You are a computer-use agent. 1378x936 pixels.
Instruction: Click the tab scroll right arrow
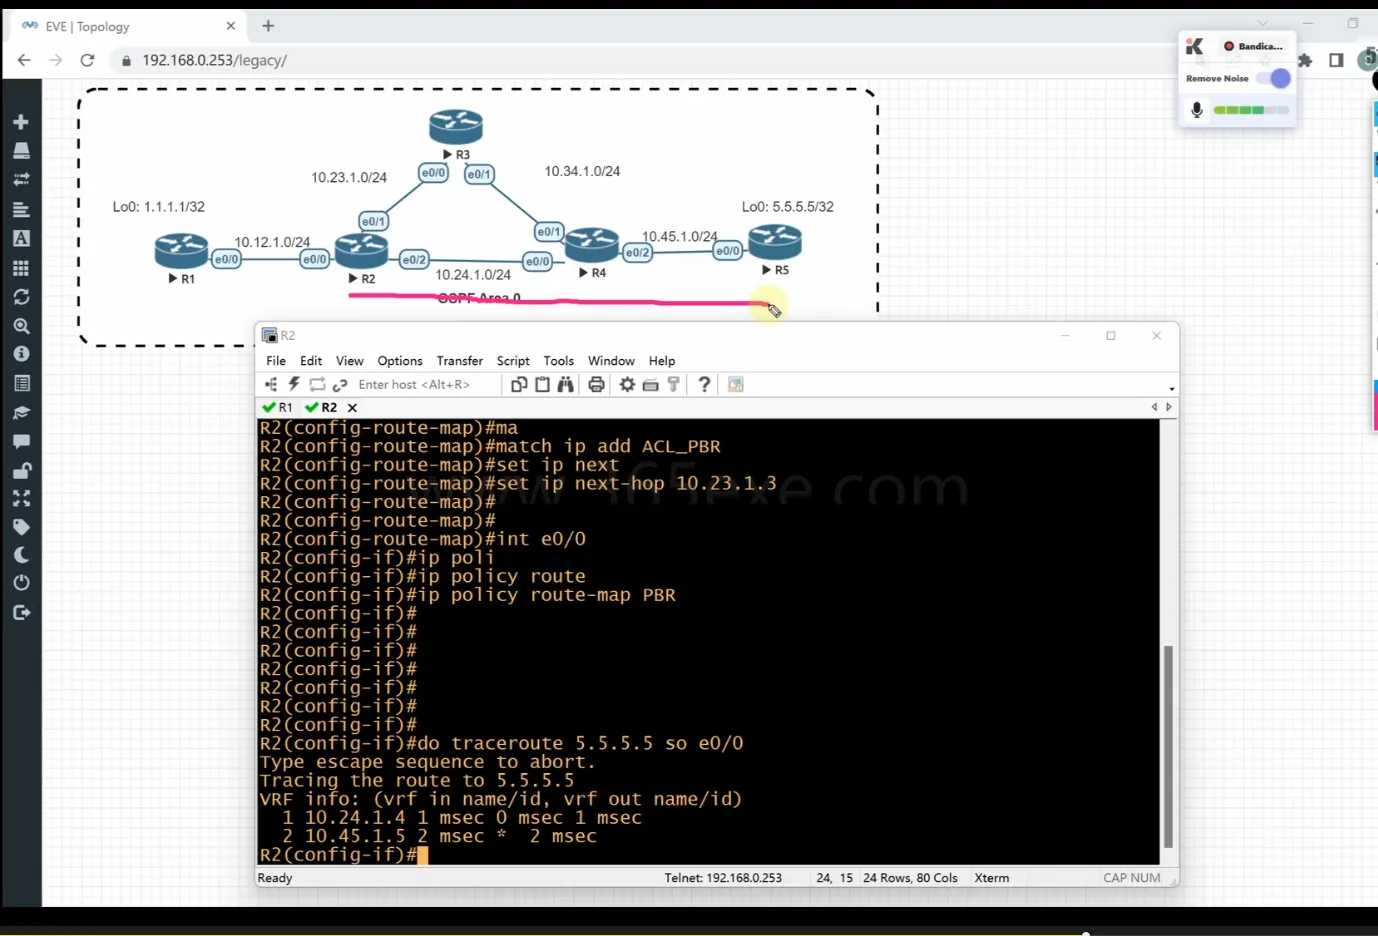(1168, 407)
